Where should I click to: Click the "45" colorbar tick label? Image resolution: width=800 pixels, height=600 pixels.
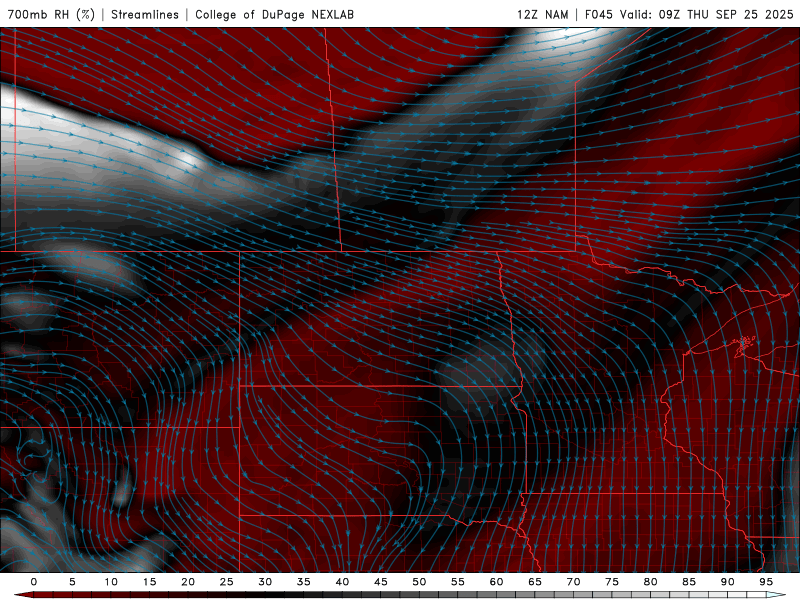[381, 582]
